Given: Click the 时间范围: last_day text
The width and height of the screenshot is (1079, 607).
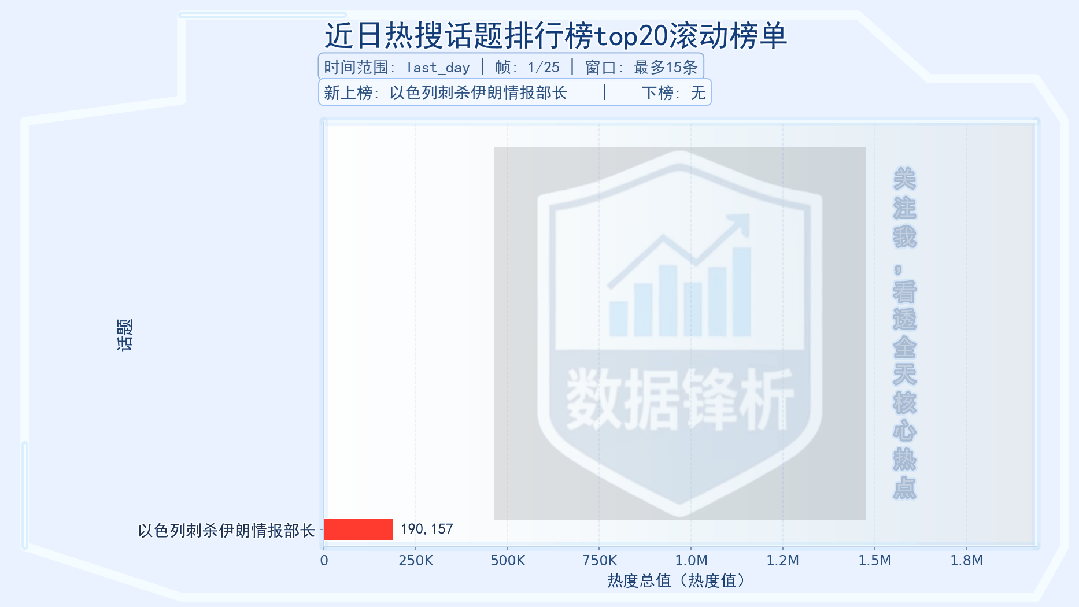Looking at the screenshot, I should click(397, 67).
